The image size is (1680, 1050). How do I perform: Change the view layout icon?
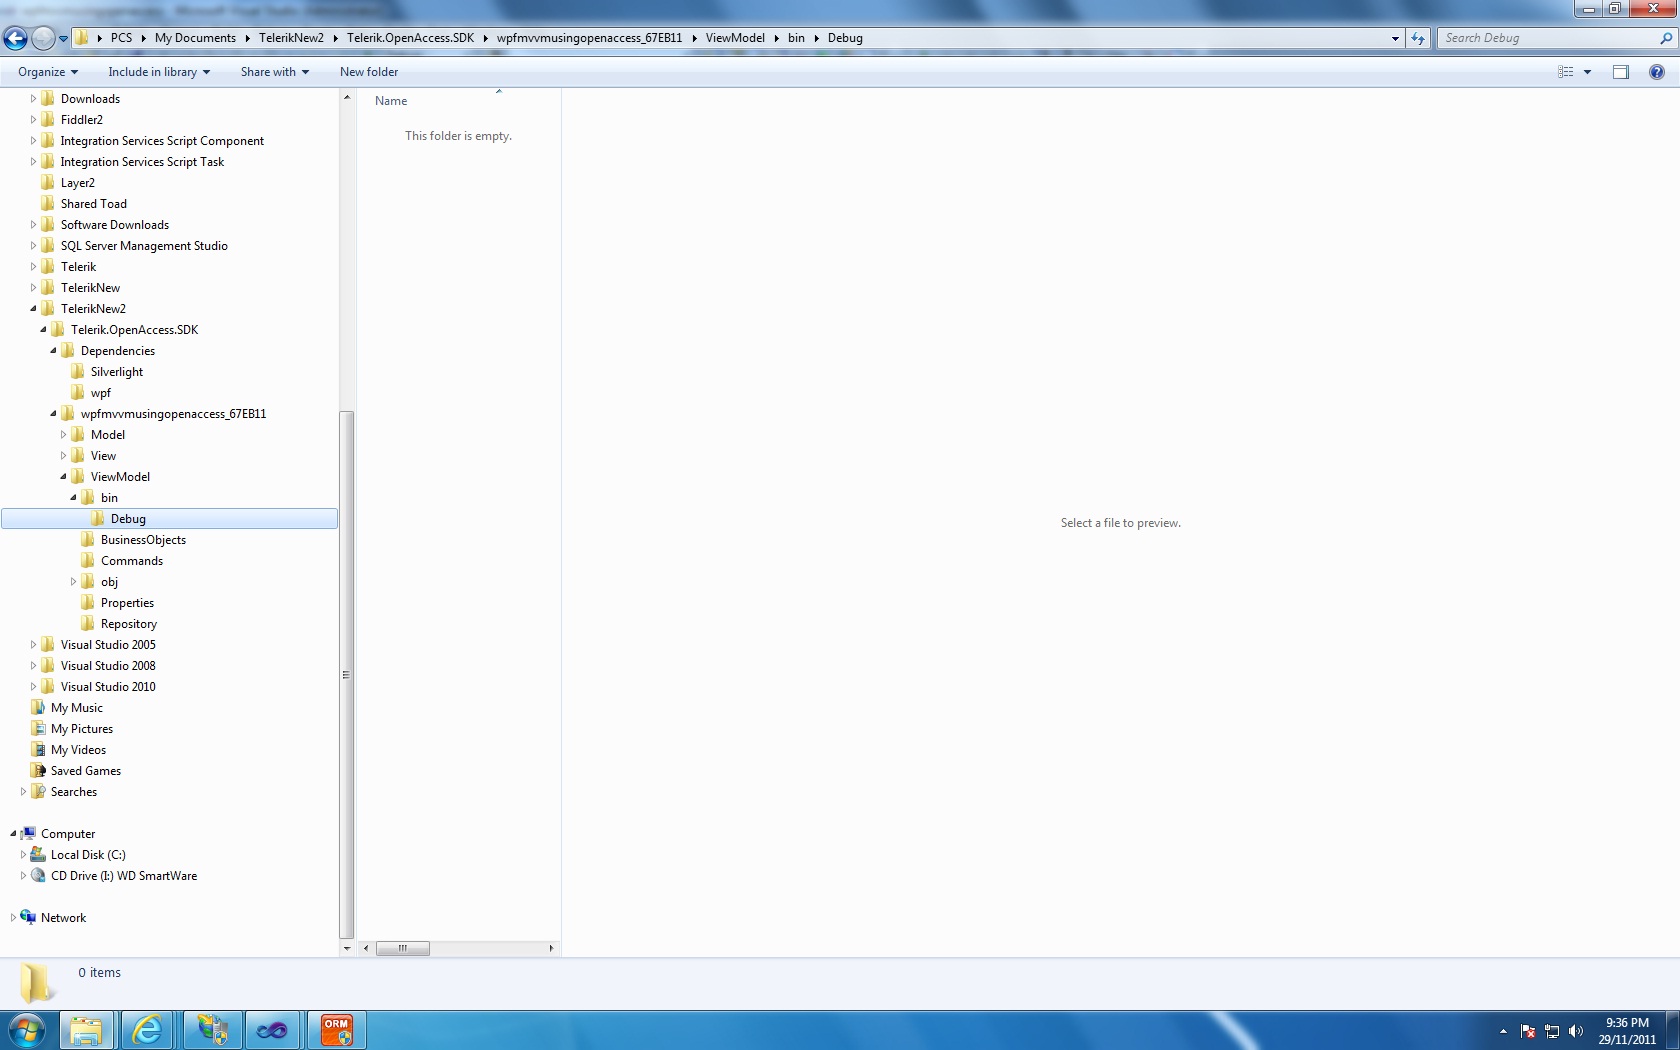(x=1566, y=72)
